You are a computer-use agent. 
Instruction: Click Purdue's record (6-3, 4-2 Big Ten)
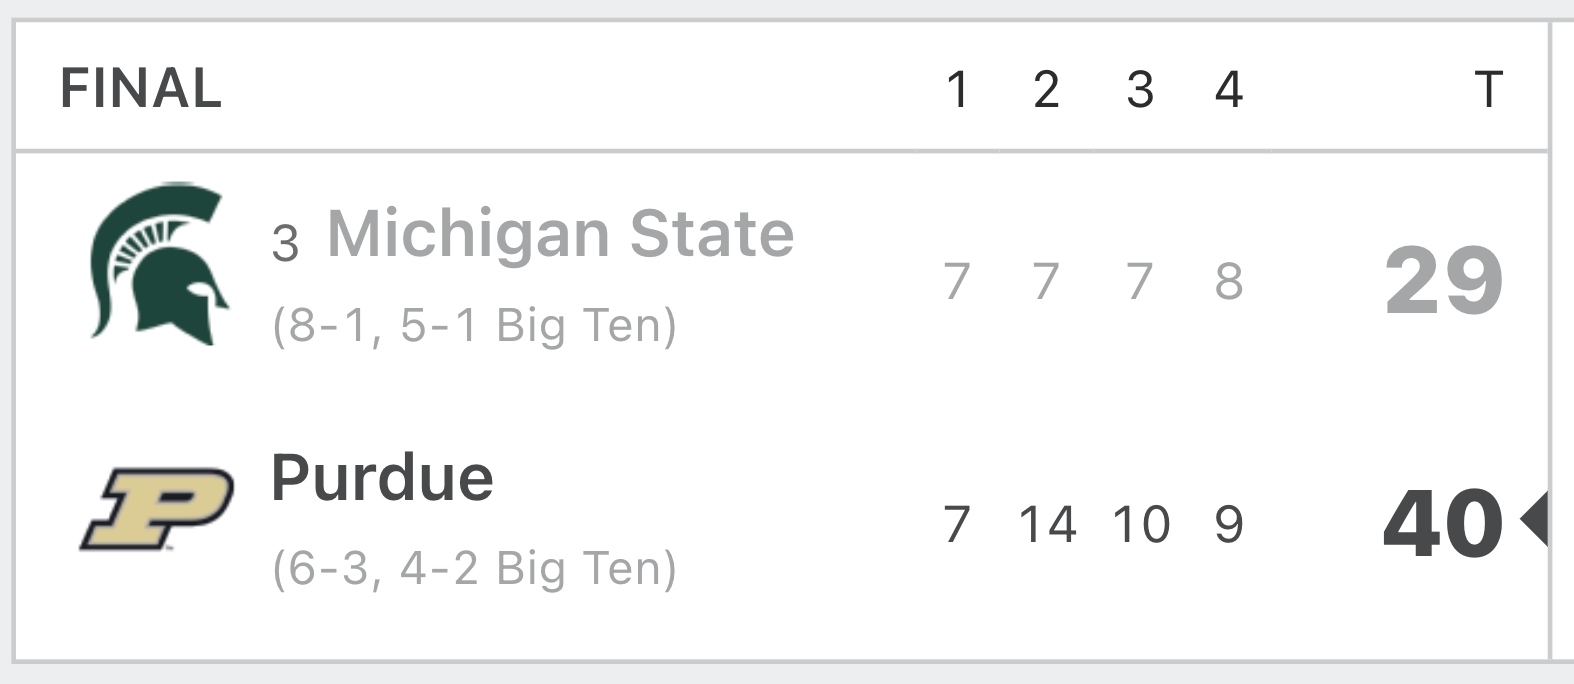pos(474,568)
